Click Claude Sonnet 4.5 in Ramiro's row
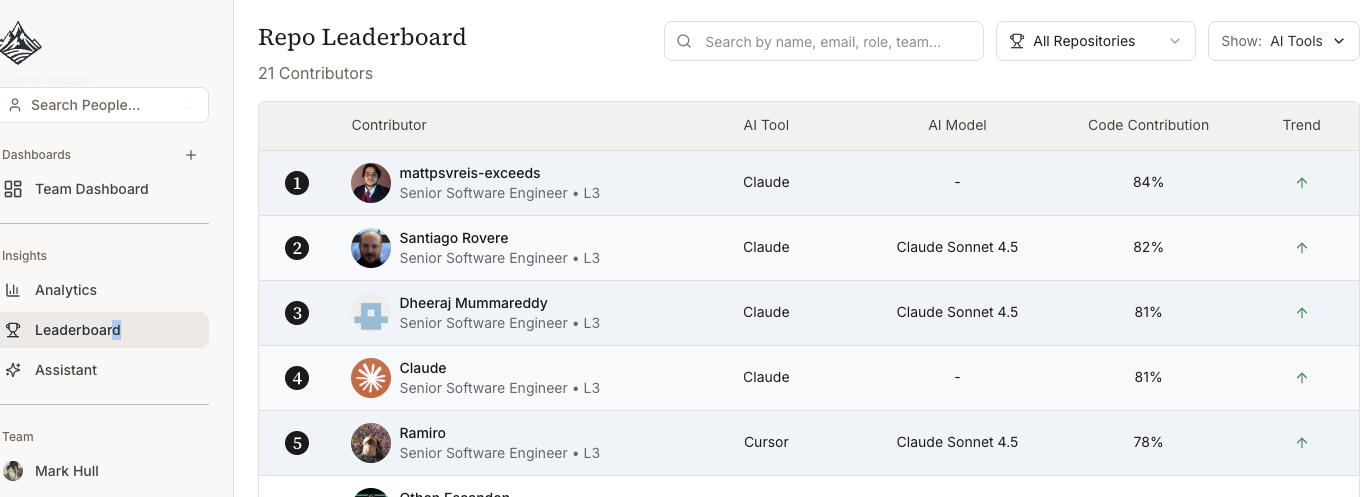 tap(957, 442)
